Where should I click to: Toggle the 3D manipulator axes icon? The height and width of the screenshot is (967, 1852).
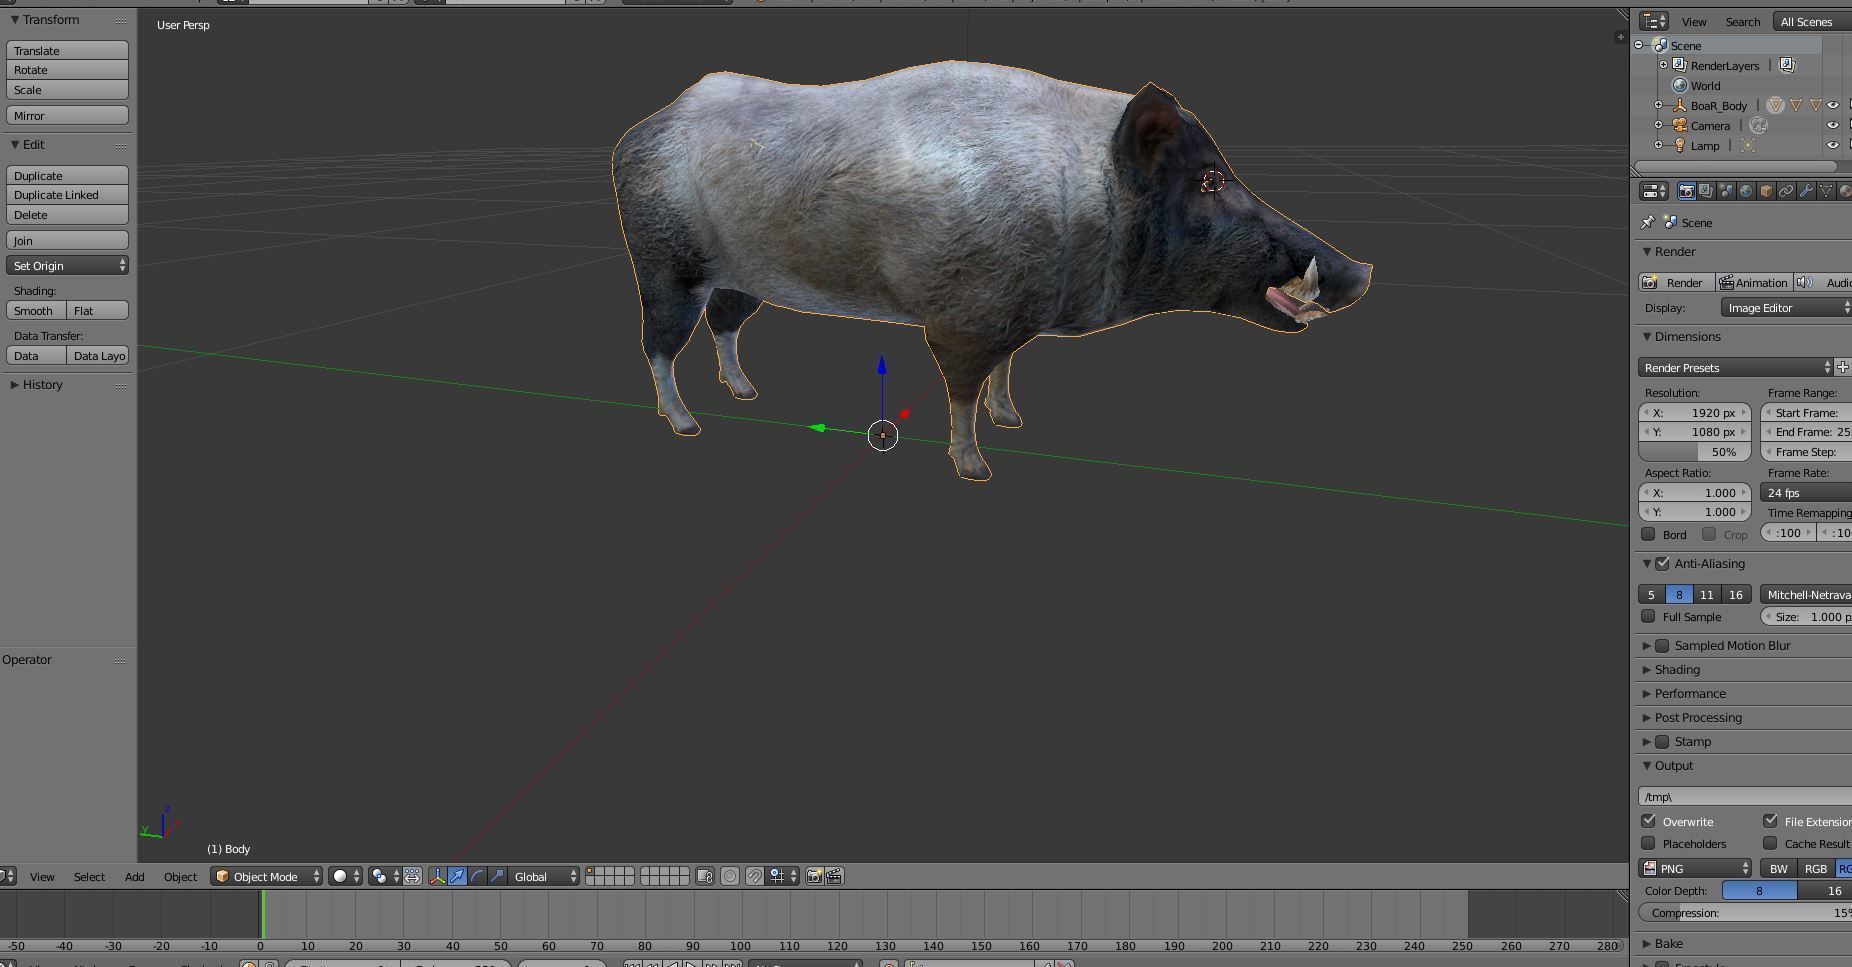point(437,876)
